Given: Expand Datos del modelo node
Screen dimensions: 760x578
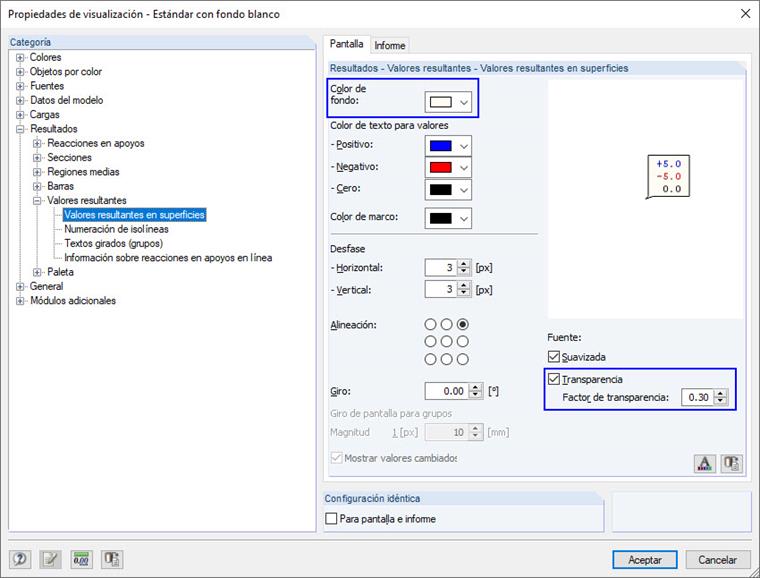Looking at the screenshot, I should pyautogui.click(x=20, y=101).
